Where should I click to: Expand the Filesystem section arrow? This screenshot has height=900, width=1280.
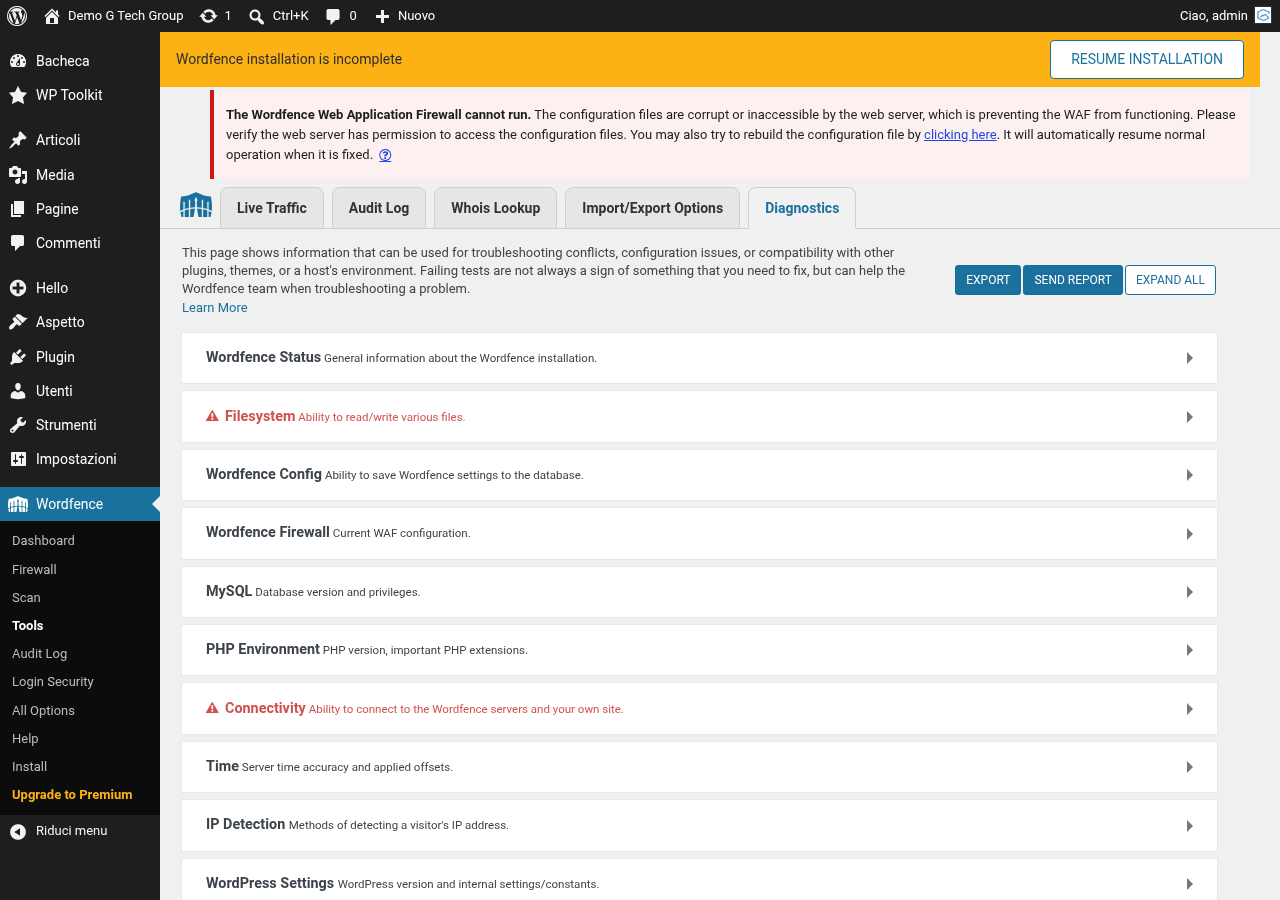click(1189, 417)
